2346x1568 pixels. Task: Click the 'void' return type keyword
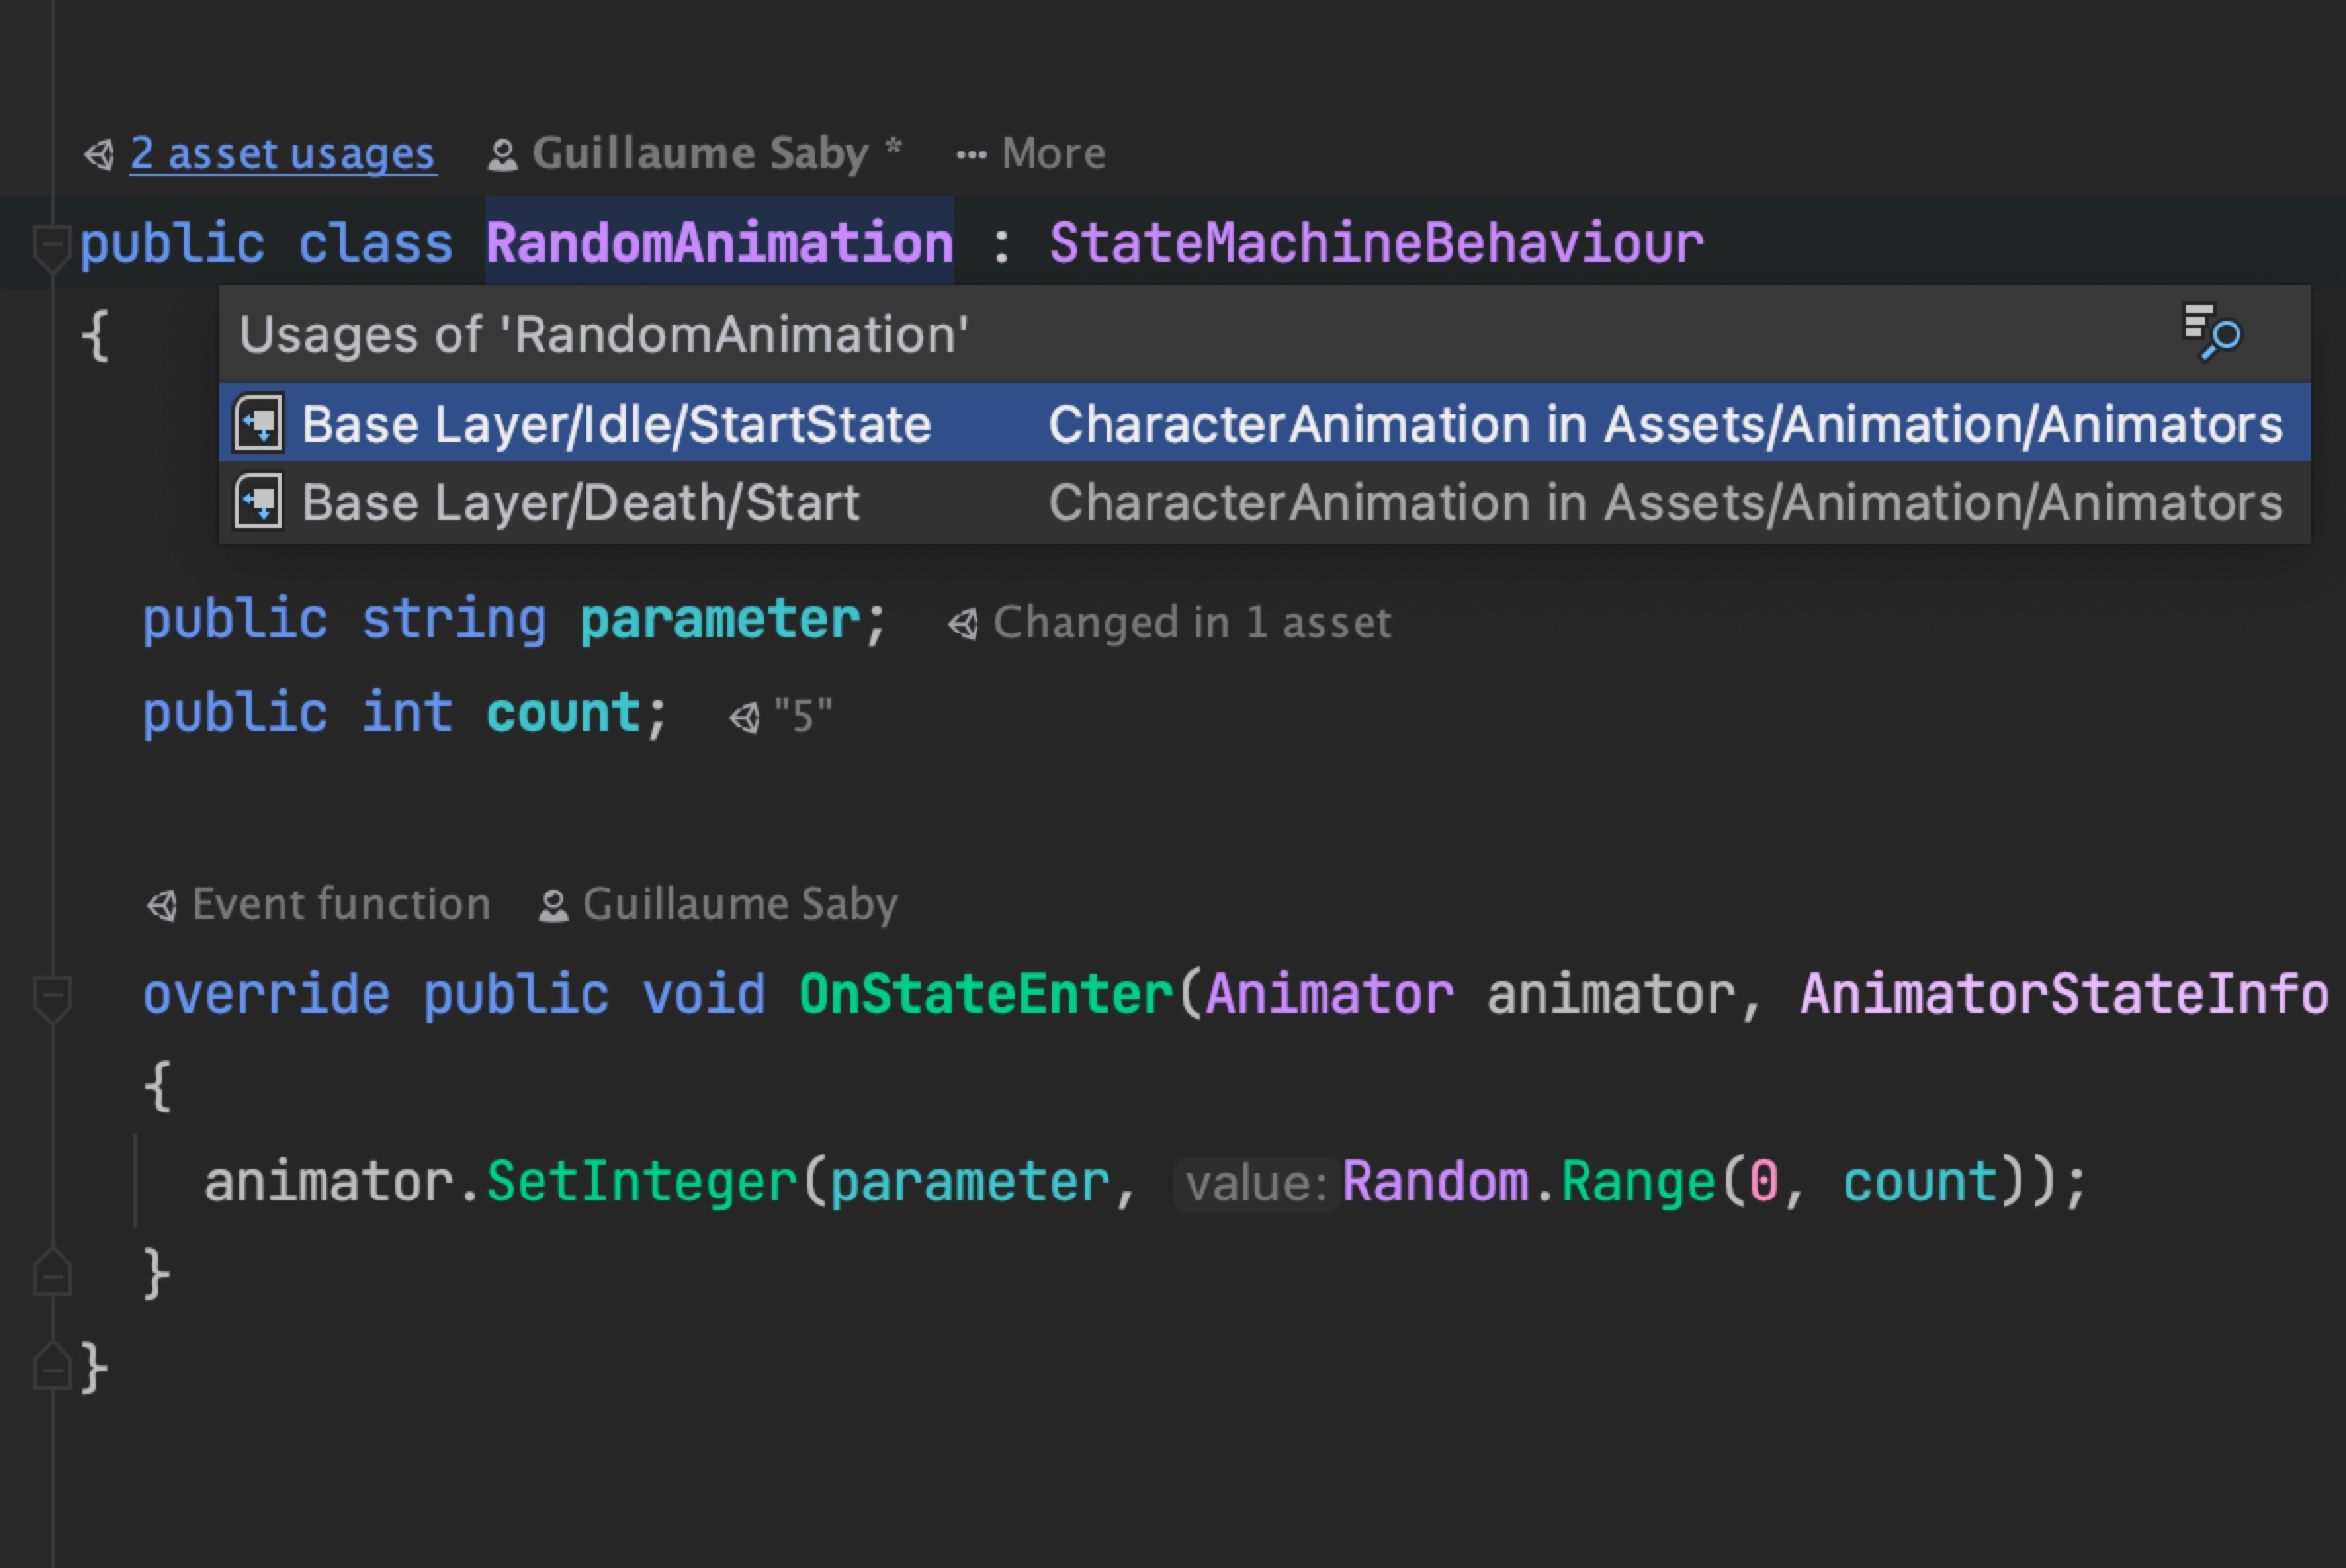704,994
